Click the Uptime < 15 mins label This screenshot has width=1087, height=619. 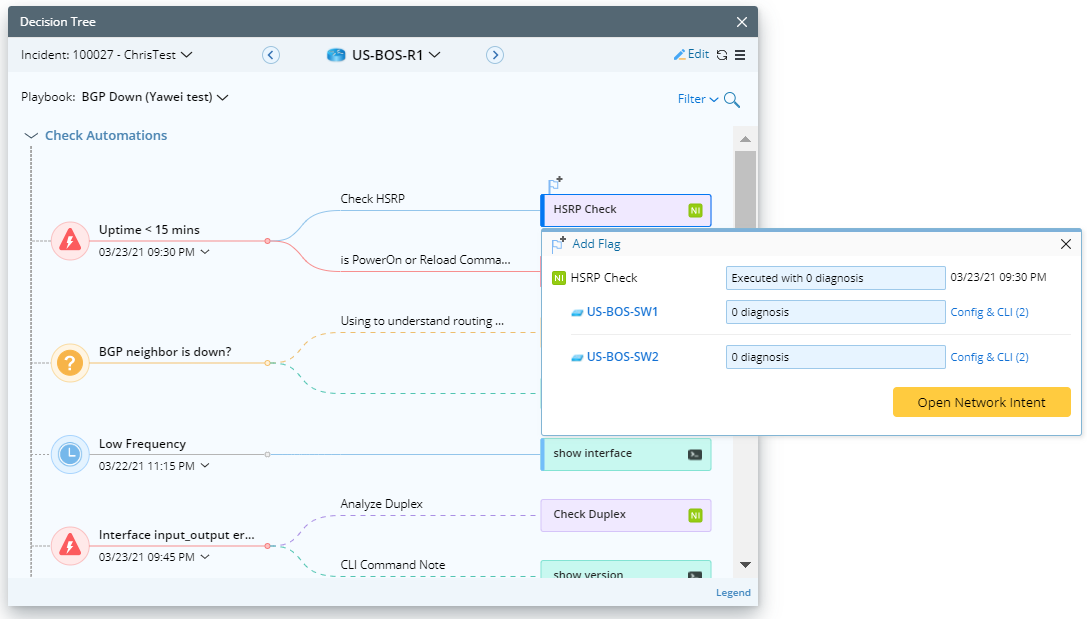pos(149,229)
